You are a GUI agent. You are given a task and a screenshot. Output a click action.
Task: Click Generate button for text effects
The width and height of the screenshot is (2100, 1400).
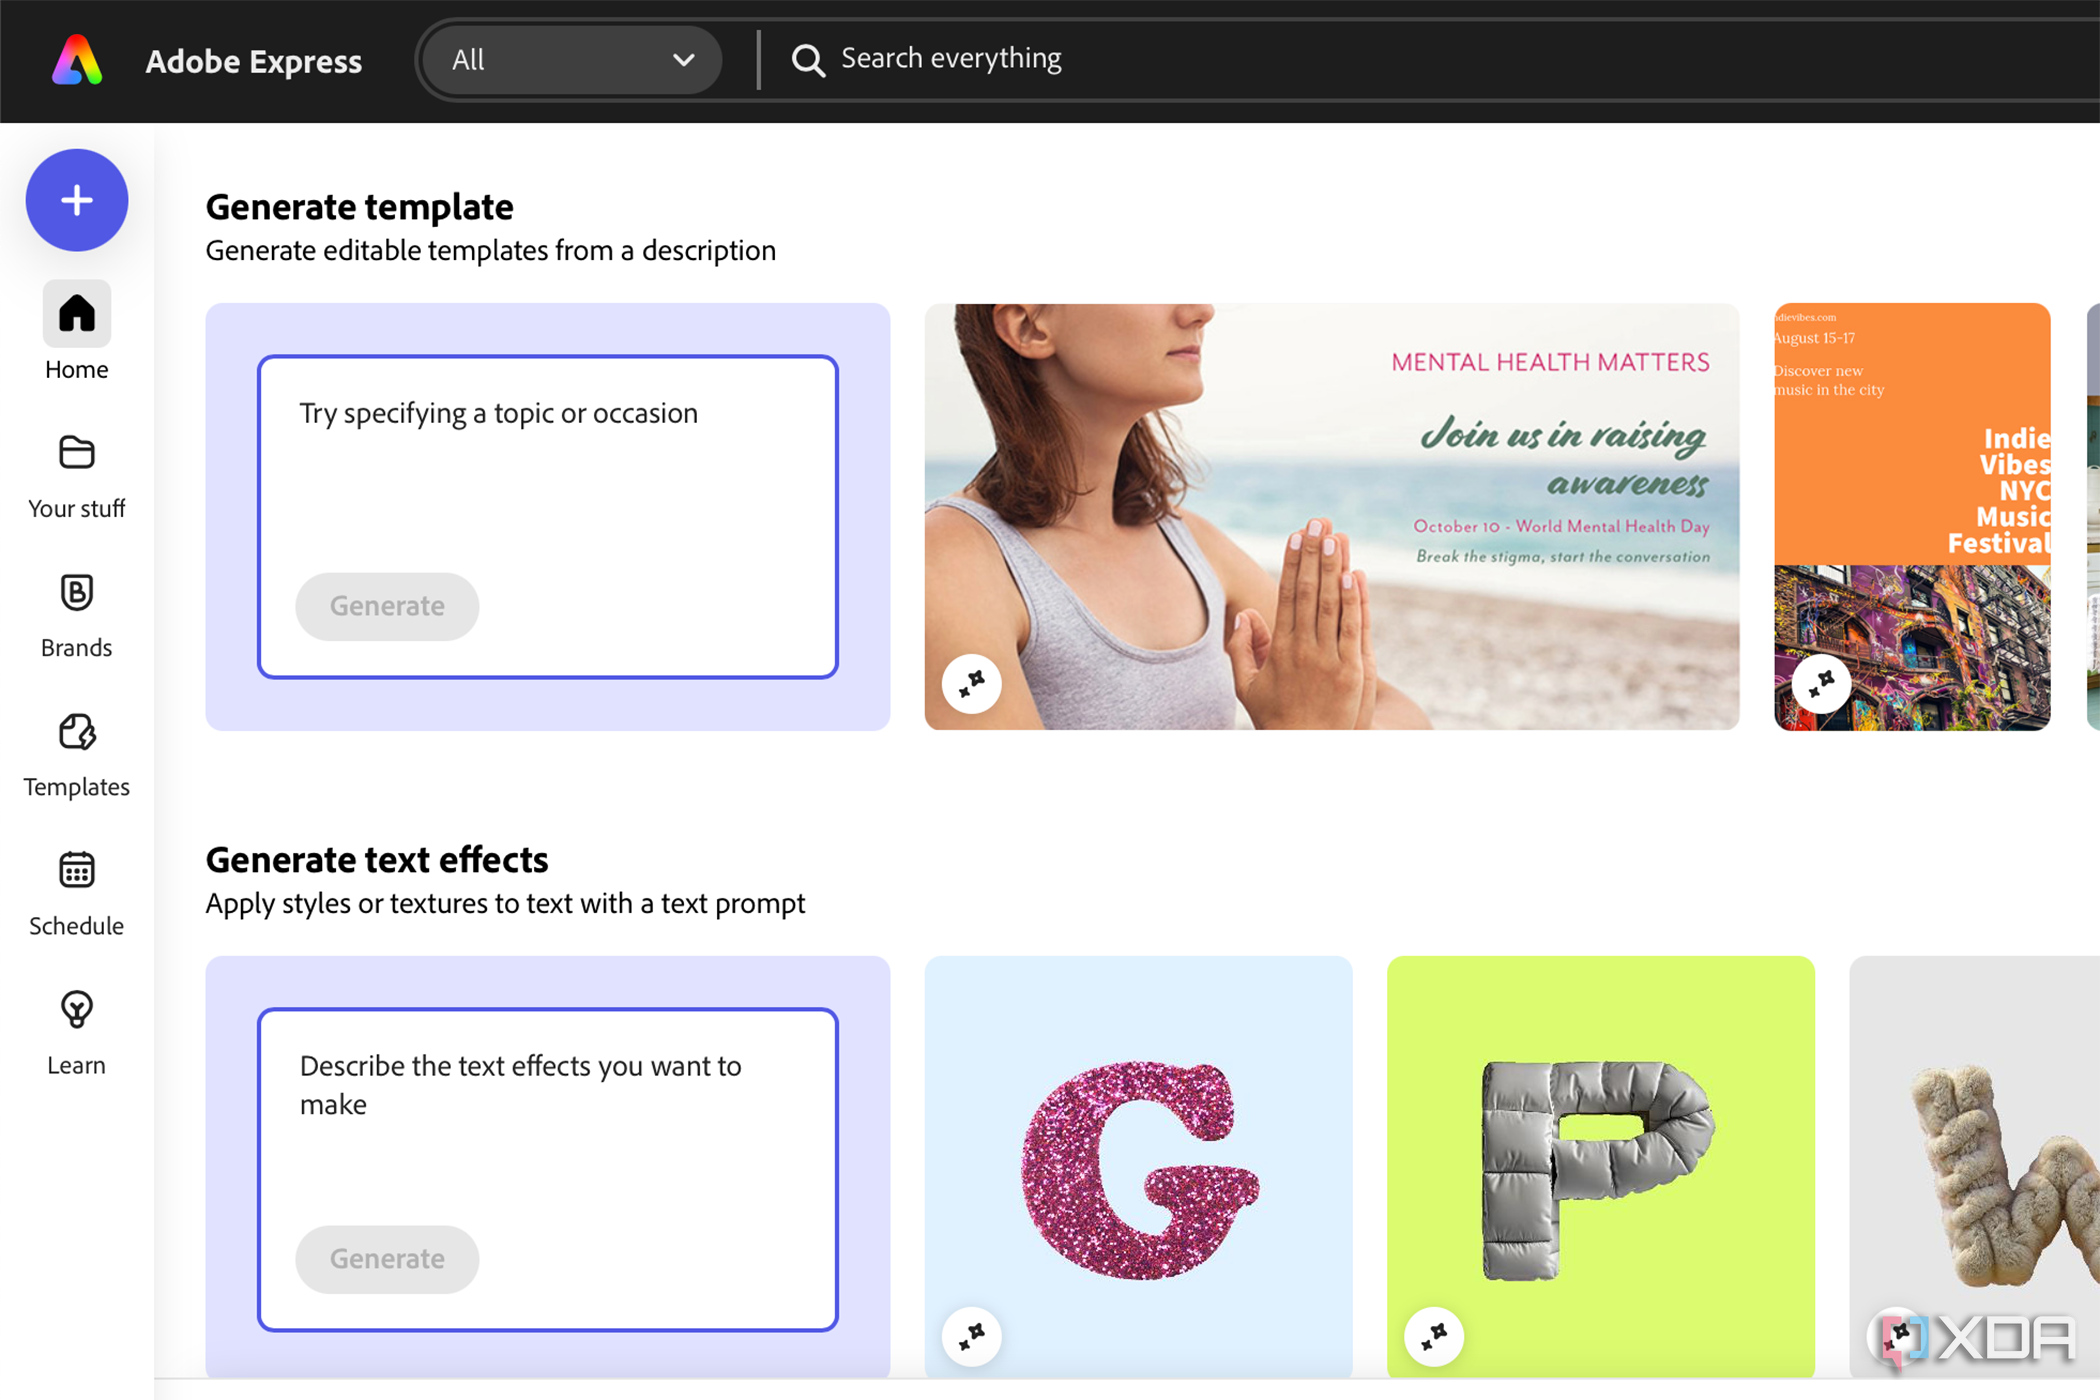click(x=386, y=1258)
